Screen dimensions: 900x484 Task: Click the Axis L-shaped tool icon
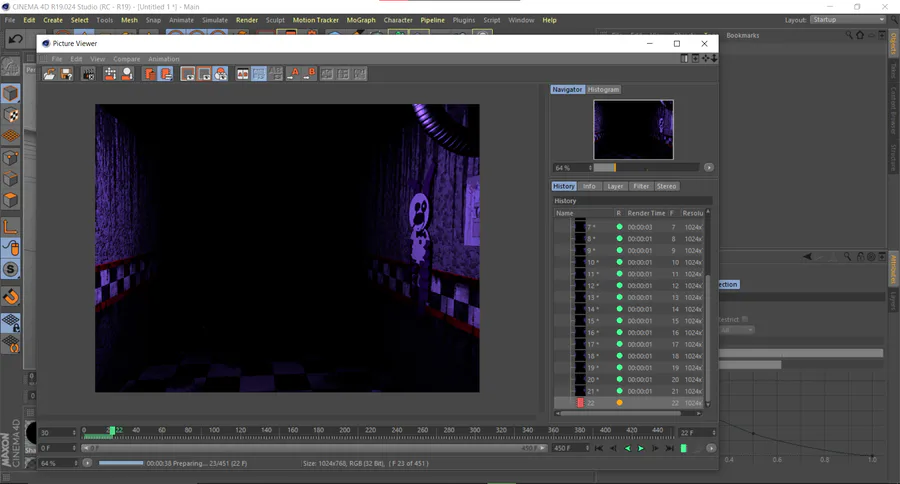11,227
